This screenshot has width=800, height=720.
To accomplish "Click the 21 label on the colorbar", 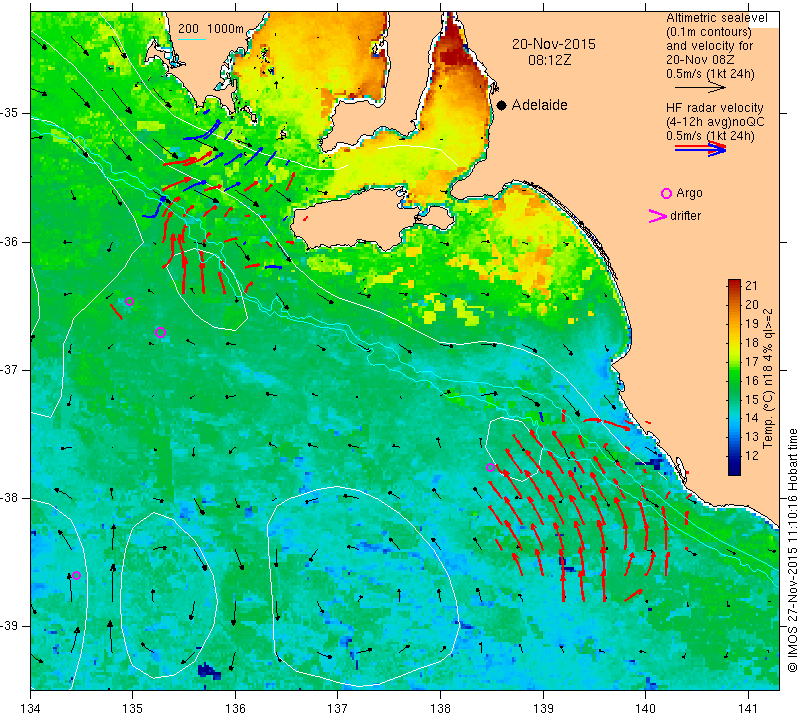I will click(752, 285).
